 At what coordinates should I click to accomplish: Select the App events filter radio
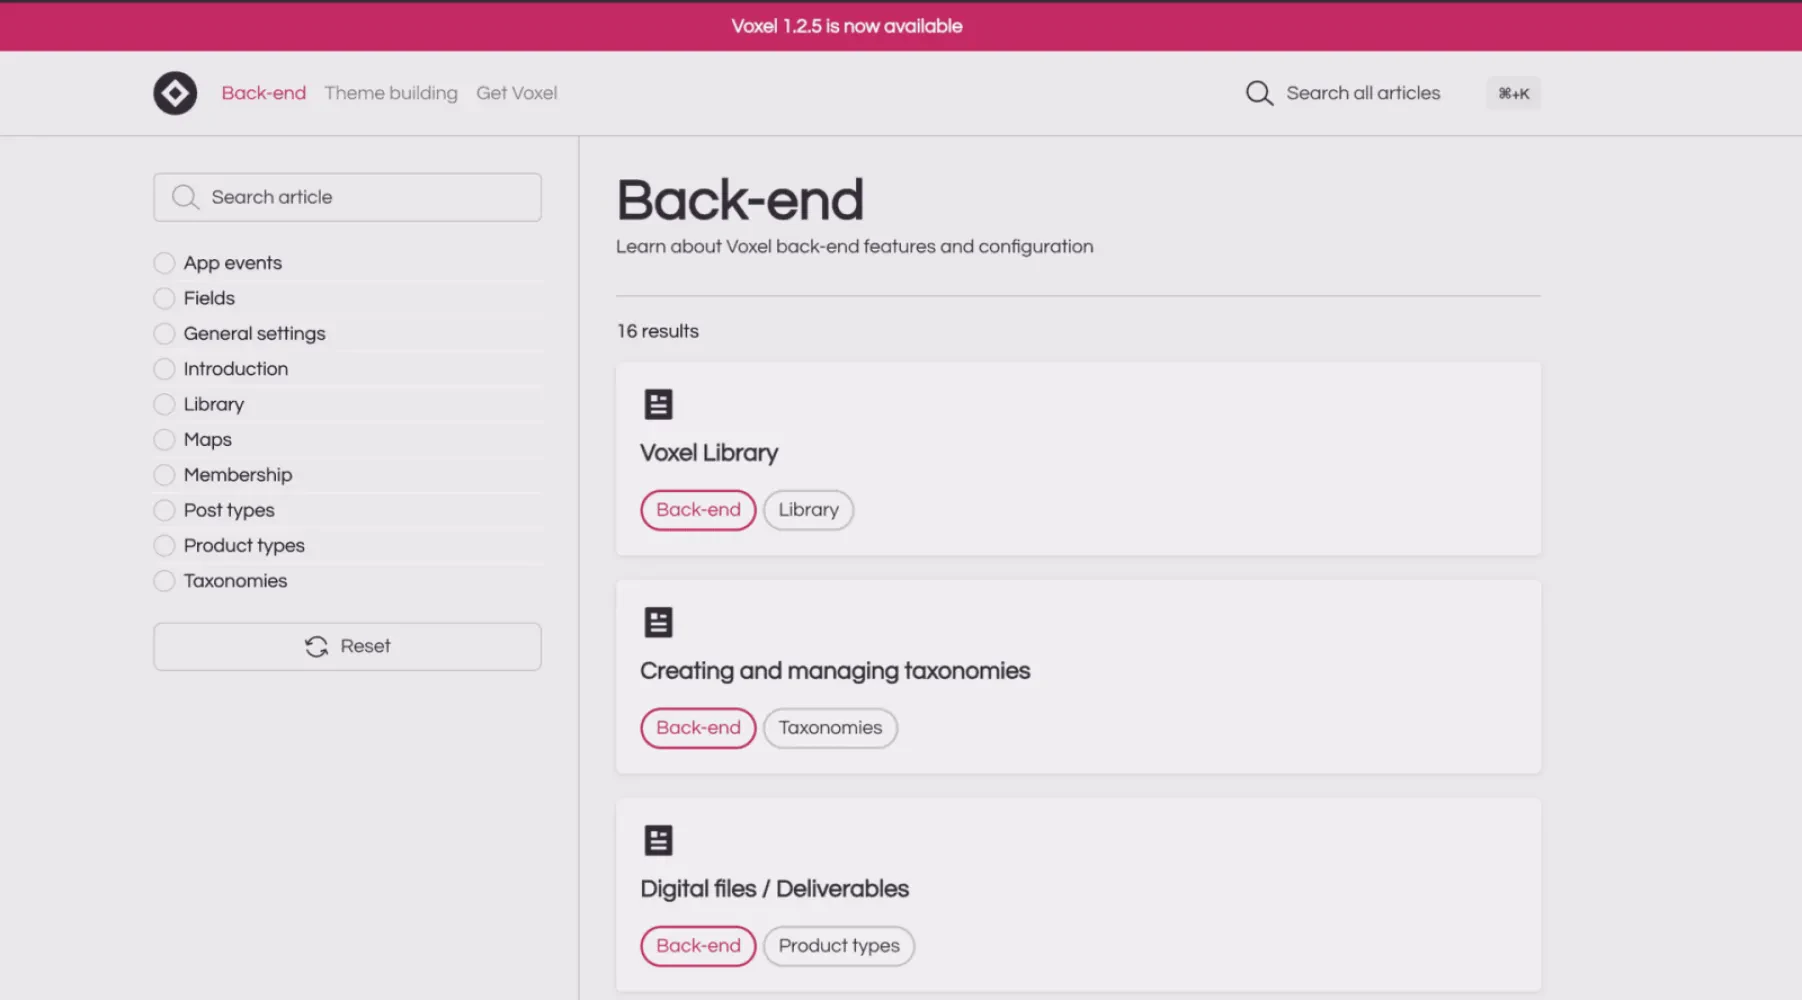click(x=164, y=263)
